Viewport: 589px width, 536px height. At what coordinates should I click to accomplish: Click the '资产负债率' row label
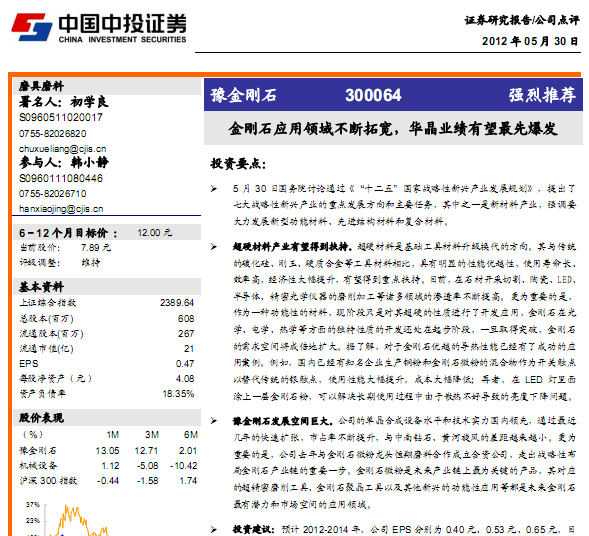42,394
